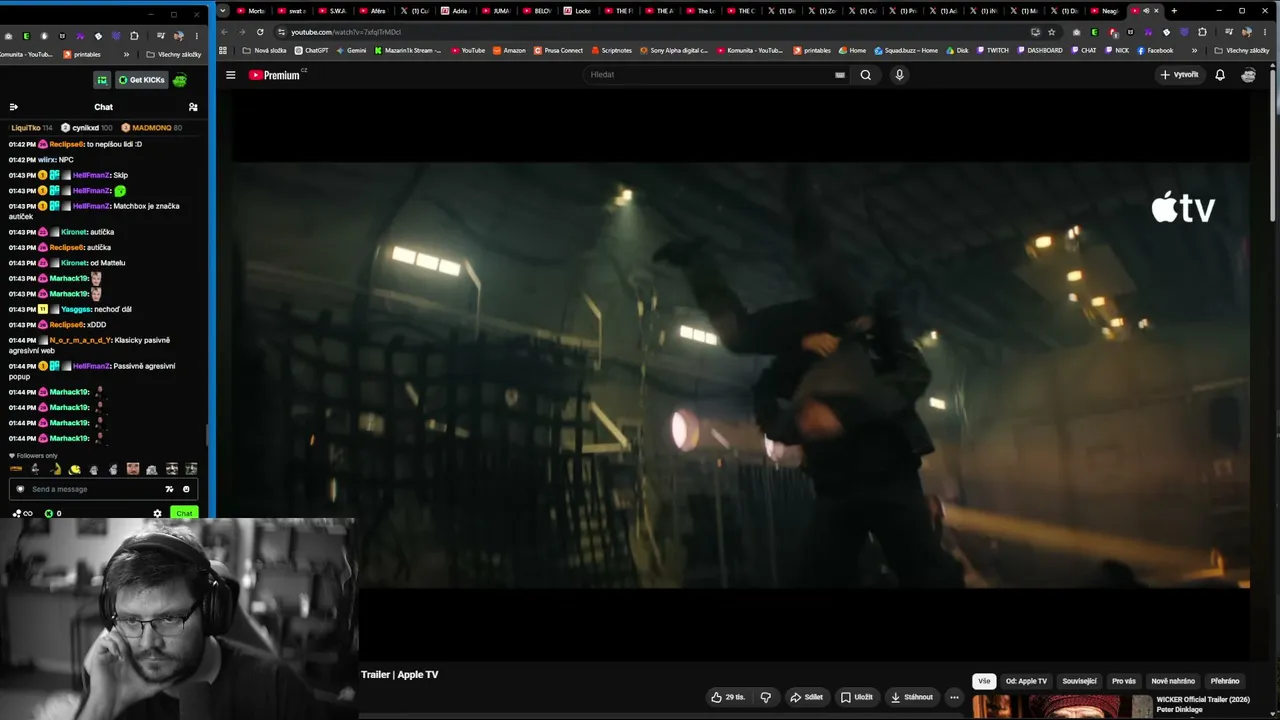Open the Kick leaderboard icon button
Viewport: 1280px width, 720px height.
102,80
